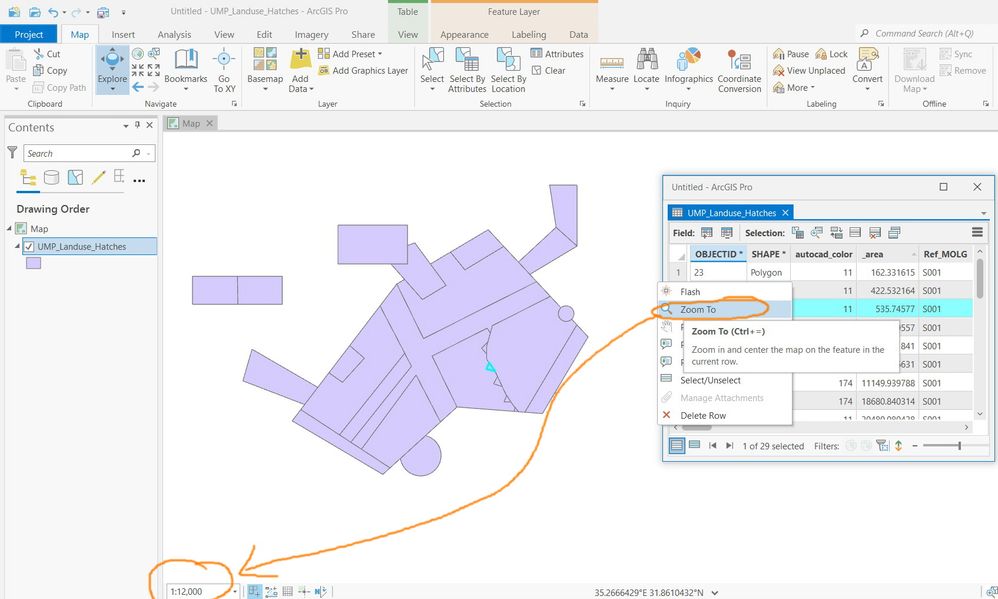Click List By Editing pencil icon

click(x=98, y=178)
